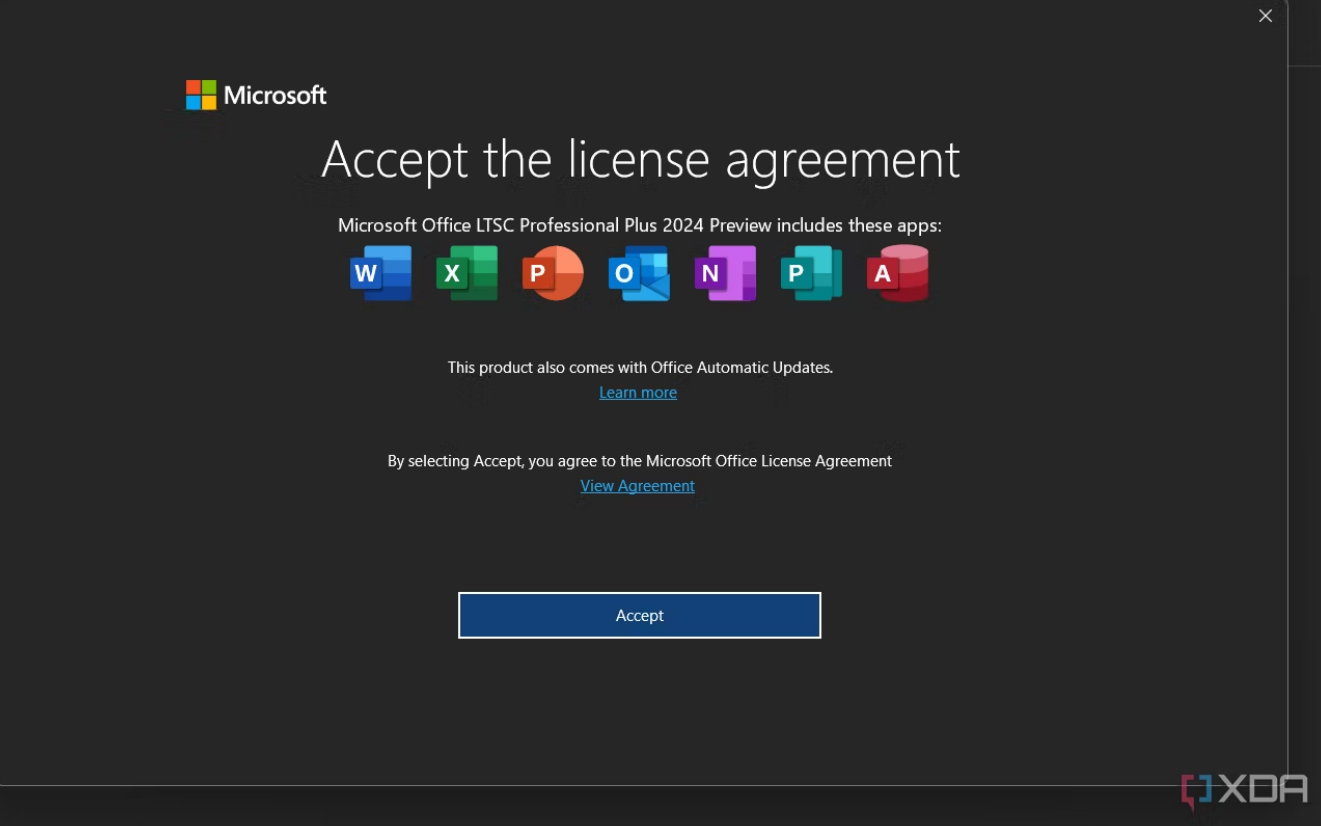Click the 'By selecting Accept' sentence
Image resolution: width=1321 pixels, height=826 pixels.
tap(640, 461)
